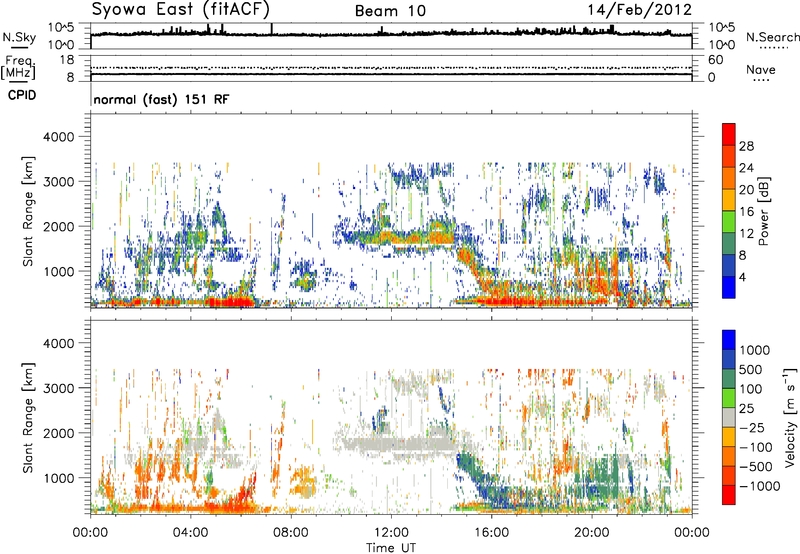800x554 pixels.
Task: Click the '20' label on Power colorbar
Action: pyautogui.click(x=746, y=190)
